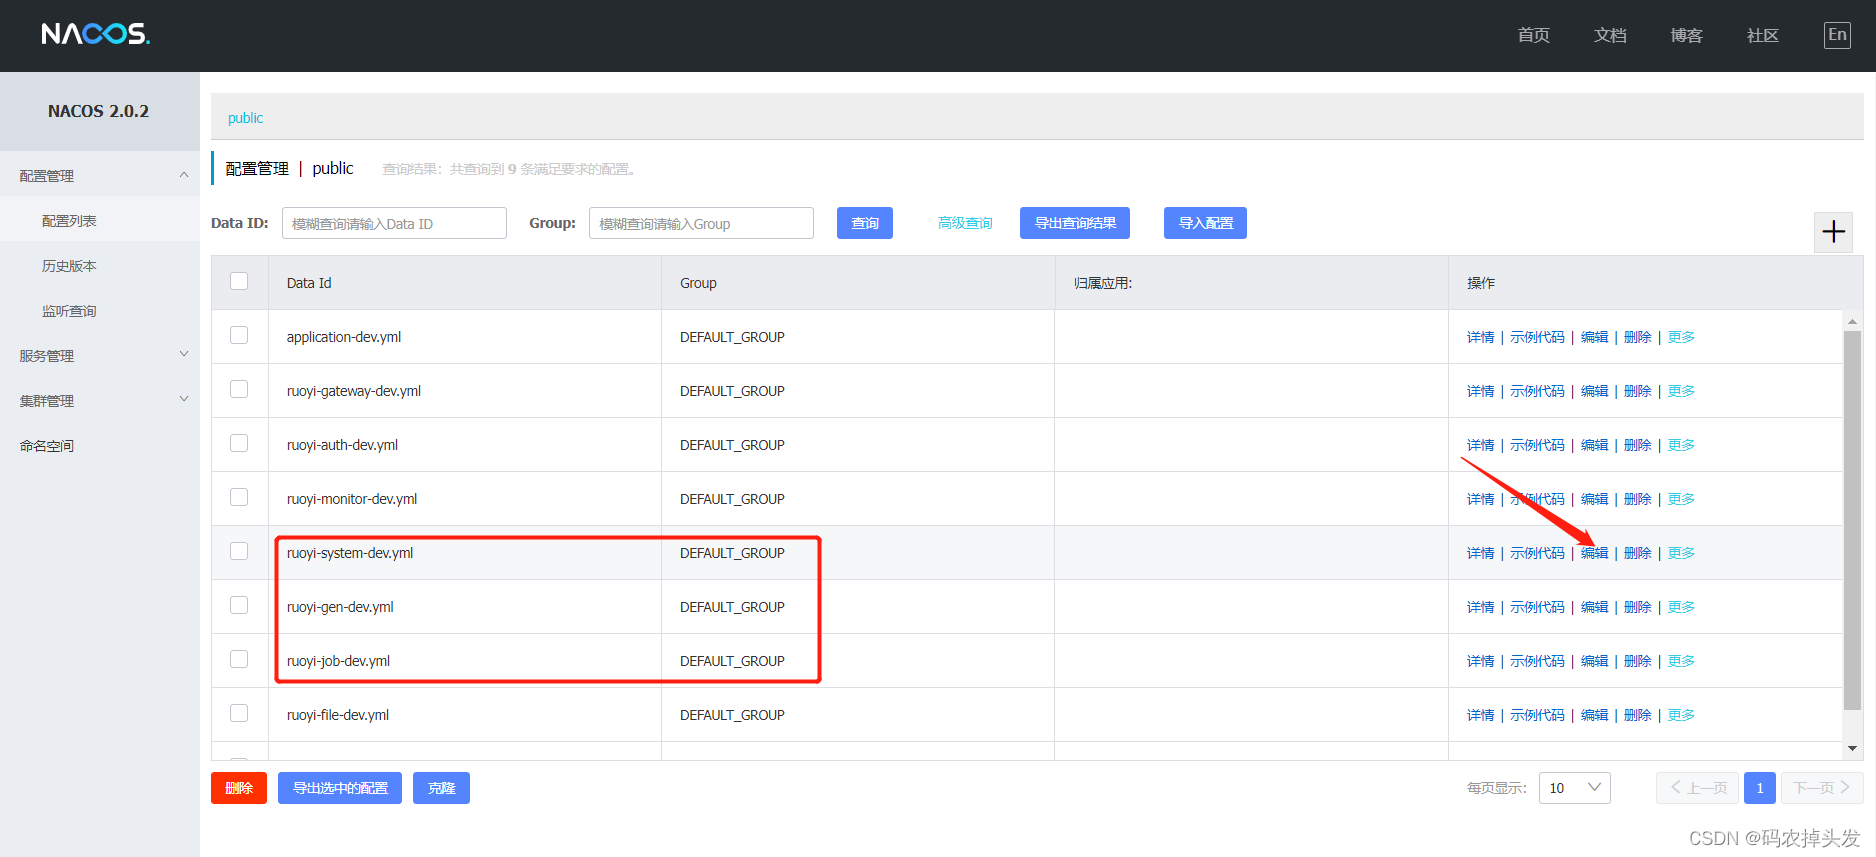The height and width of the screenshot is (857, 1876).
Task: Click the Data Id column header
Action: (x=465, y=283)
